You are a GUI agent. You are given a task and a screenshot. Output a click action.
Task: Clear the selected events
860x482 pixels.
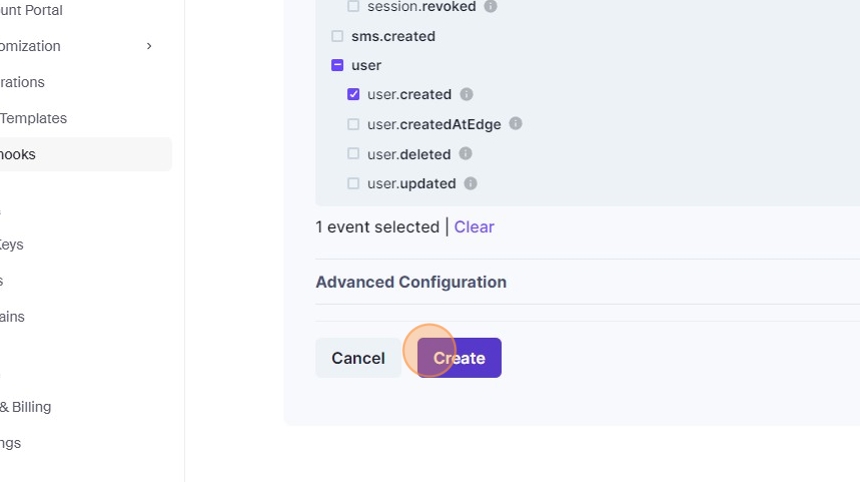point(474,227)
